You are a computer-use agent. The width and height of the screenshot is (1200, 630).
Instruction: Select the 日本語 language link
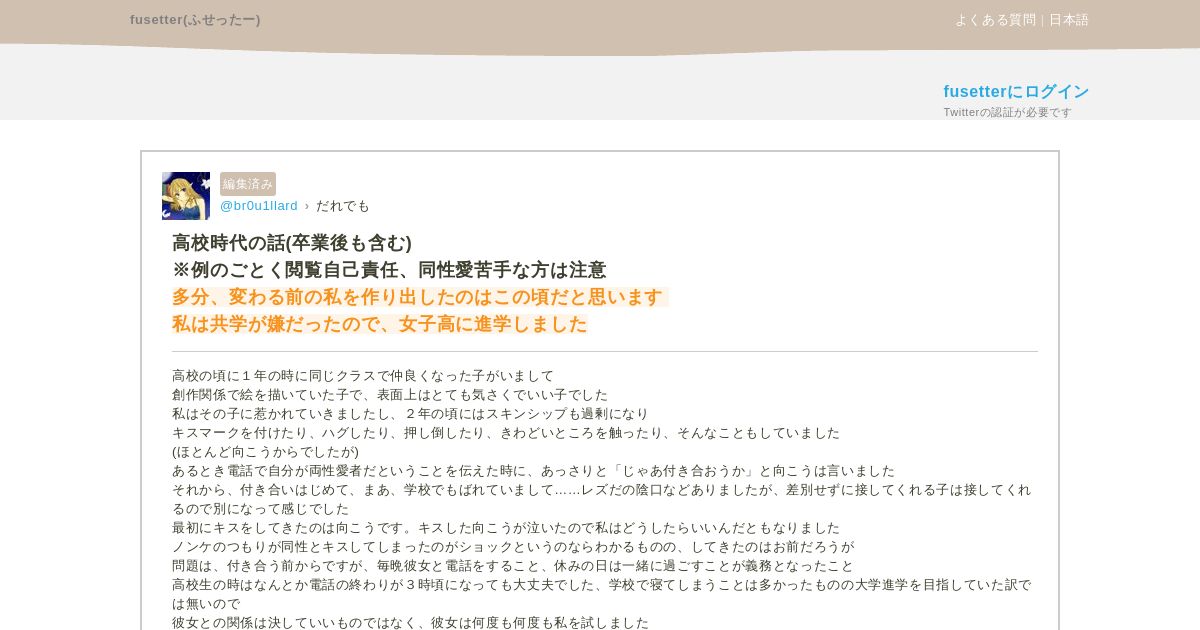1069,20
